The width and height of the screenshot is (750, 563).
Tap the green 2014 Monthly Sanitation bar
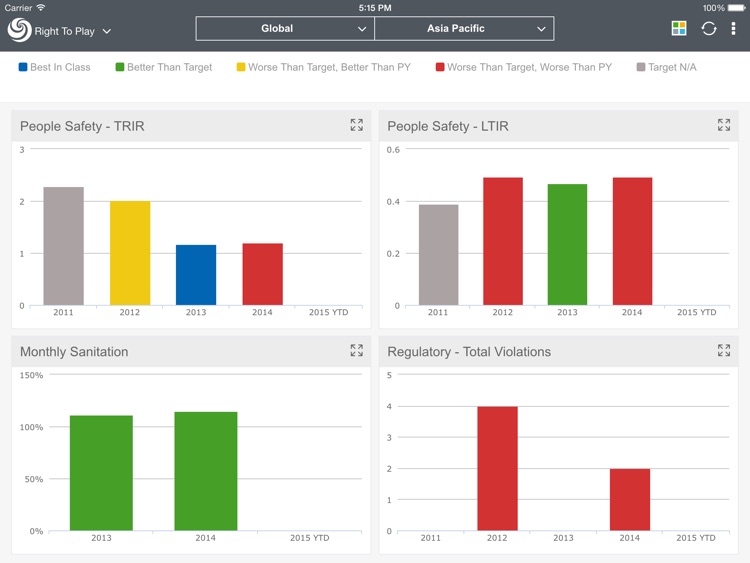pyautogui.click(x=205, y=471)
